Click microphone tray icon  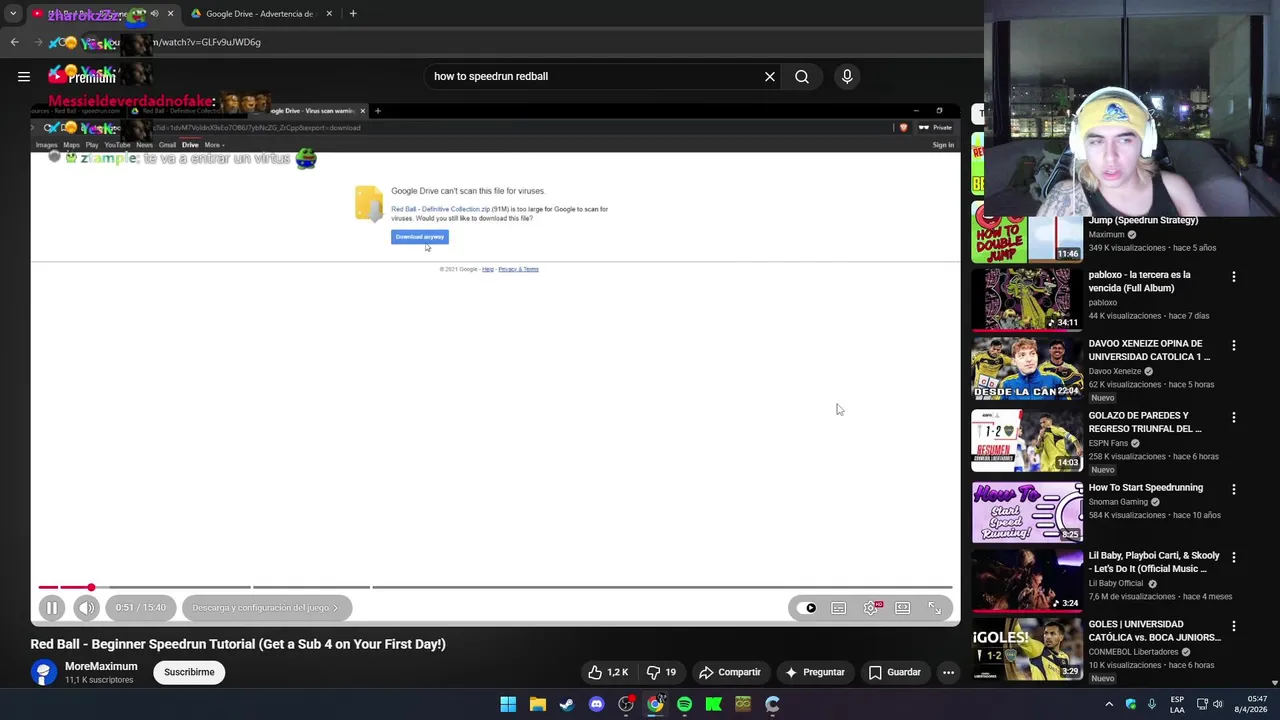click(x=1152, y=704)
